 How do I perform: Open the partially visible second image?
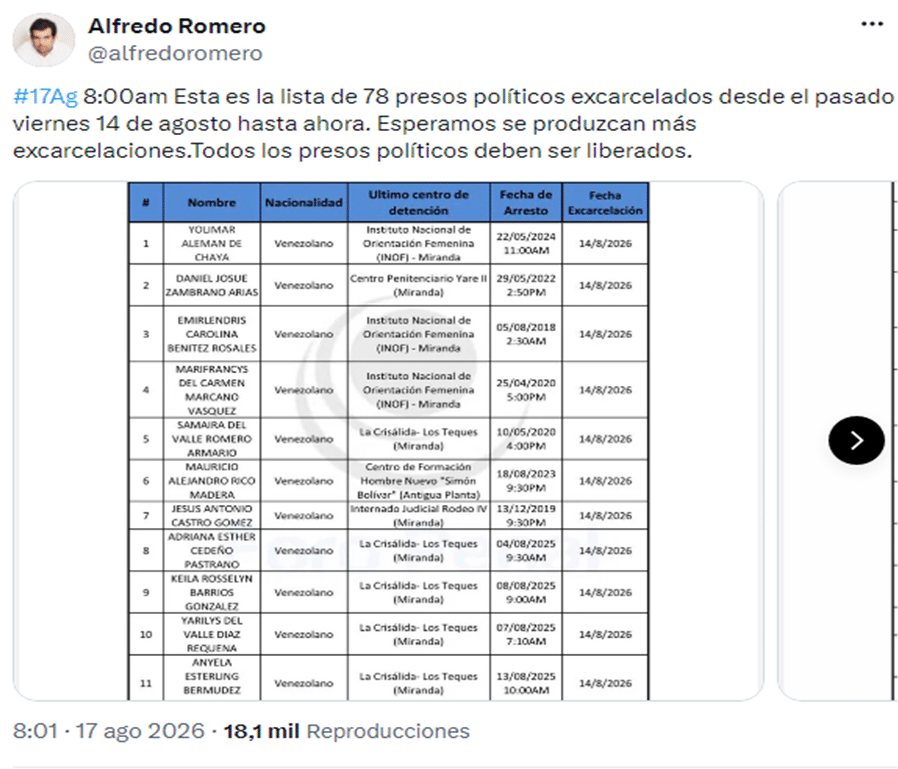pyautogui.click(x=837, y=441)
